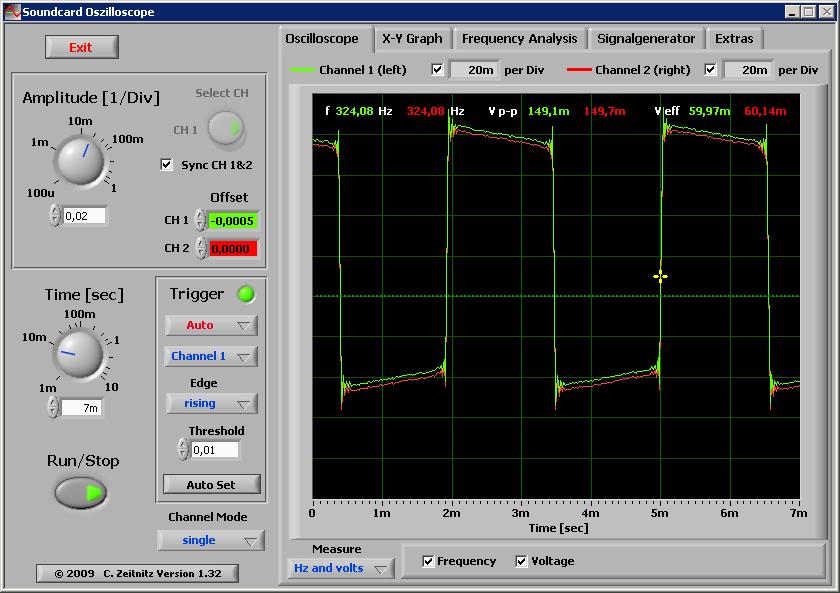Click the amplitude value field 0,02
The height and width of the screenshot is (593, 840).
pyautogui.click(x=85, y=216)
